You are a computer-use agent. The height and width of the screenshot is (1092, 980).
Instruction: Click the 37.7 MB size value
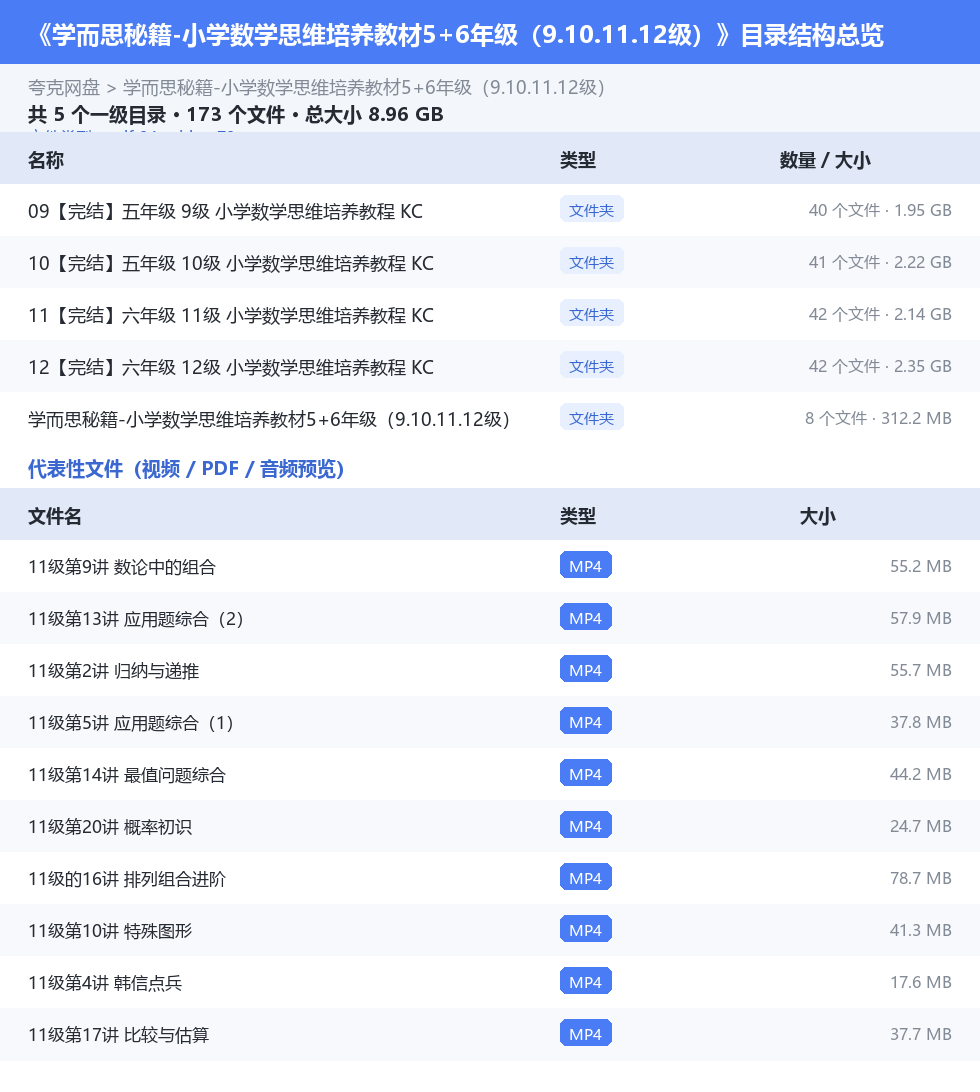pos(921,1034)
